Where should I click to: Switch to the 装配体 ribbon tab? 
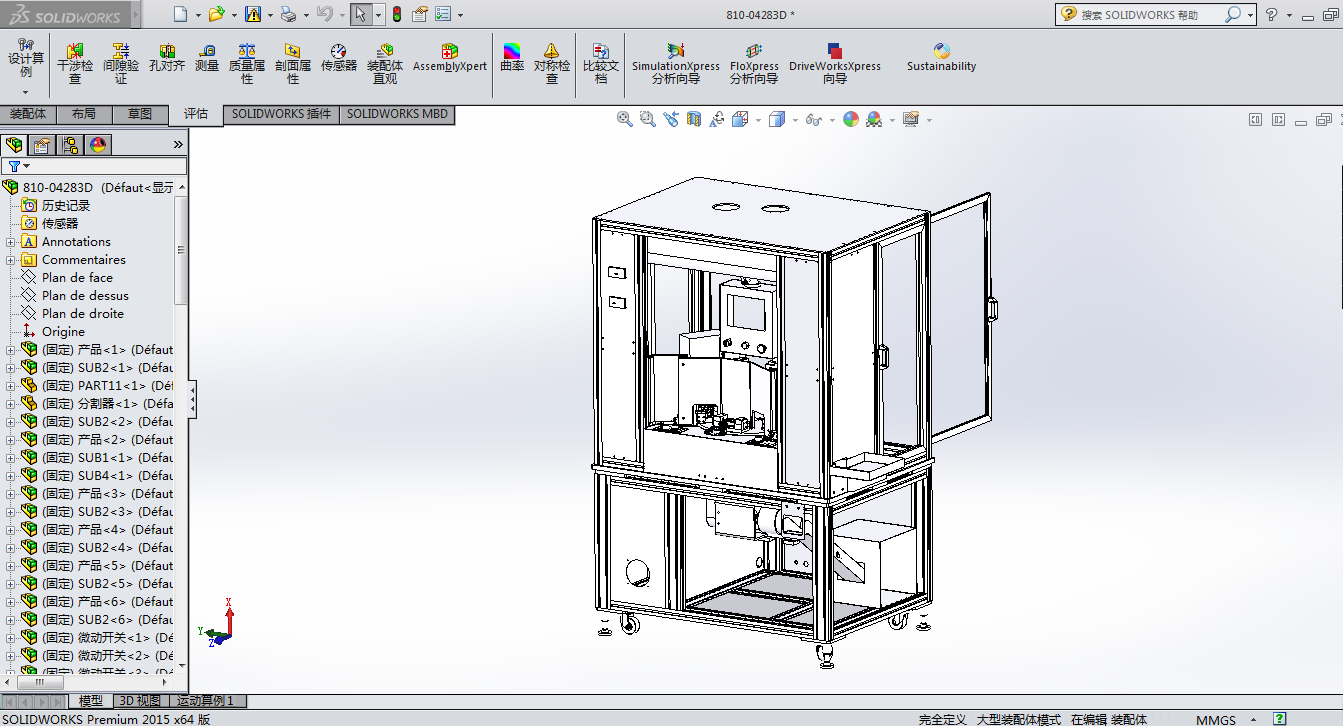(x=28, y=114)
